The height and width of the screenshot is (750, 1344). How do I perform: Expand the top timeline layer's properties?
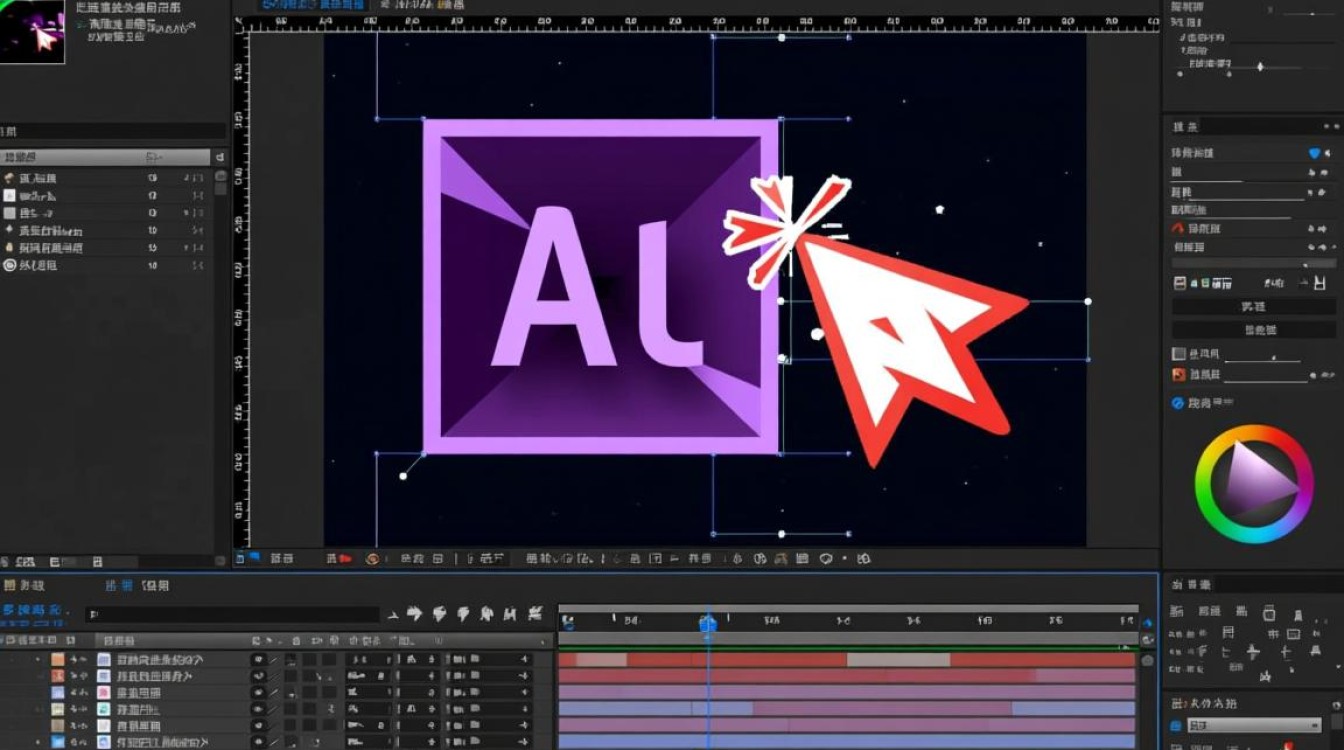[x=39, y=660]
